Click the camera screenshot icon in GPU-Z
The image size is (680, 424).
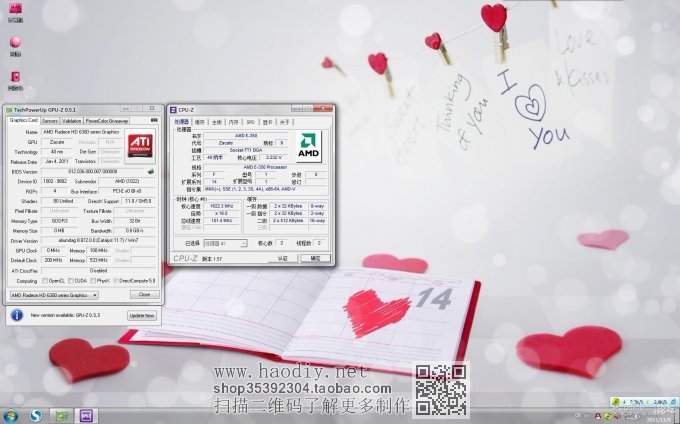coord(153,120)
